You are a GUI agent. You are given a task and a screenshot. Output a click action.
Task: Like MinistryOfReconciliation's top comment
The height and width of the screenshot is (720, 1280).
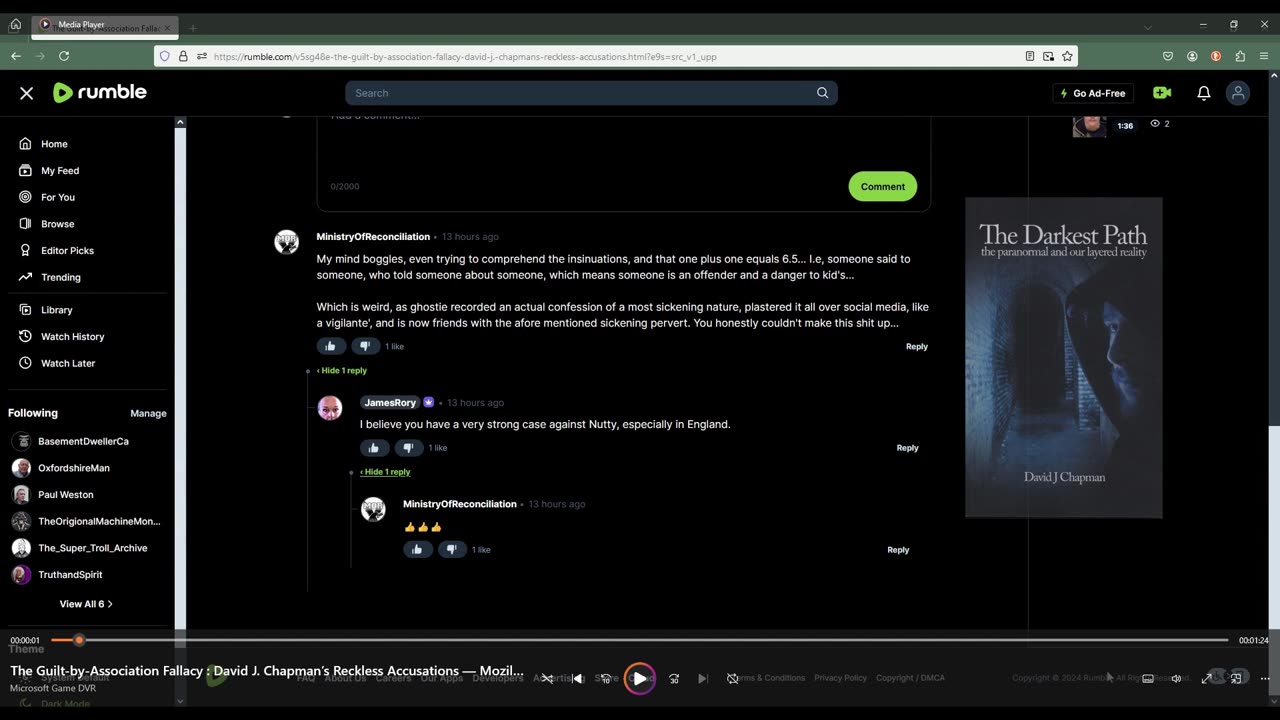[x=331, y=346]
